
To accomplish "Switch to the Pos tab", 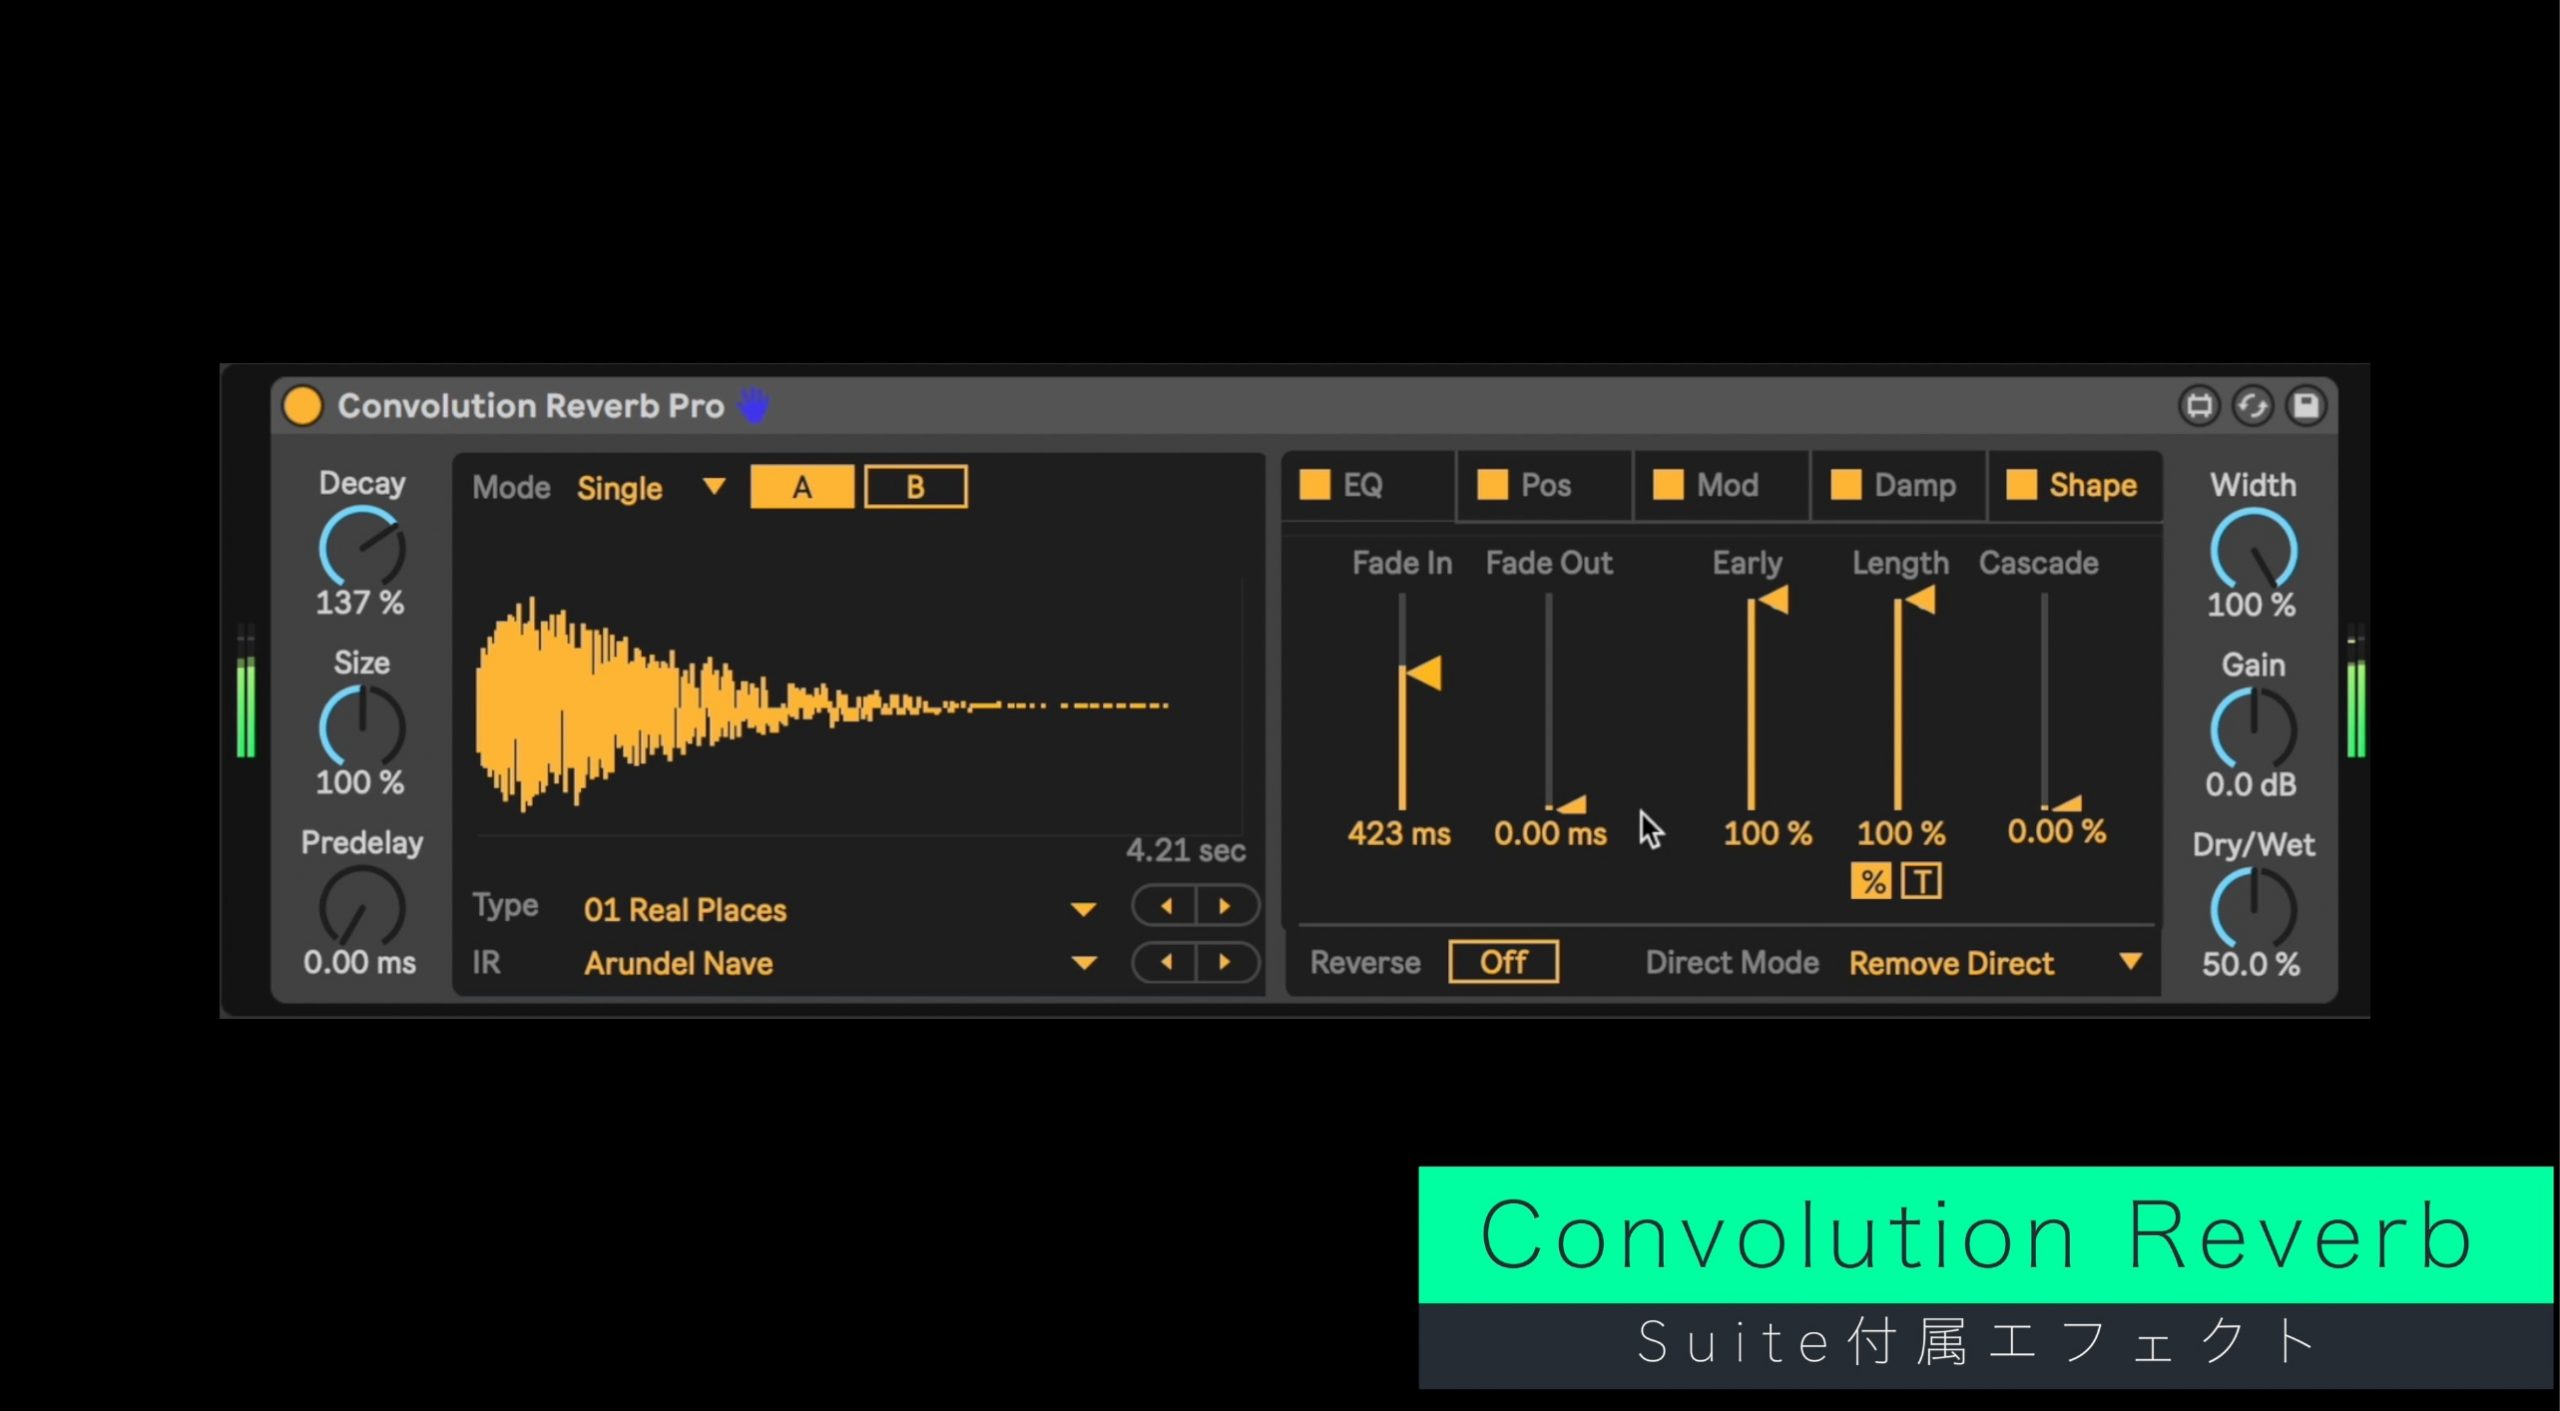I will click(x=1545, y=486).
